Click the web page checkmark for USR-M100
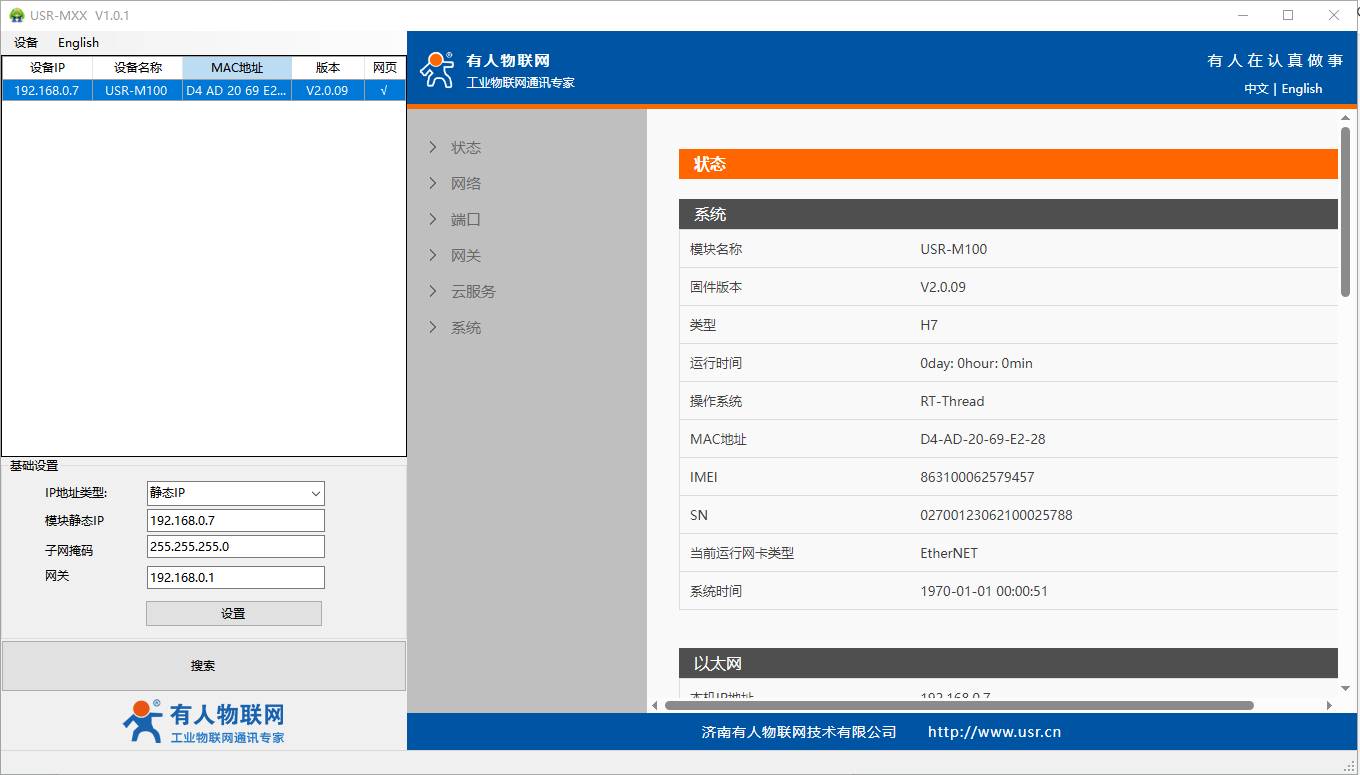Screen dimensions: 1360x775 coord(384,91)
